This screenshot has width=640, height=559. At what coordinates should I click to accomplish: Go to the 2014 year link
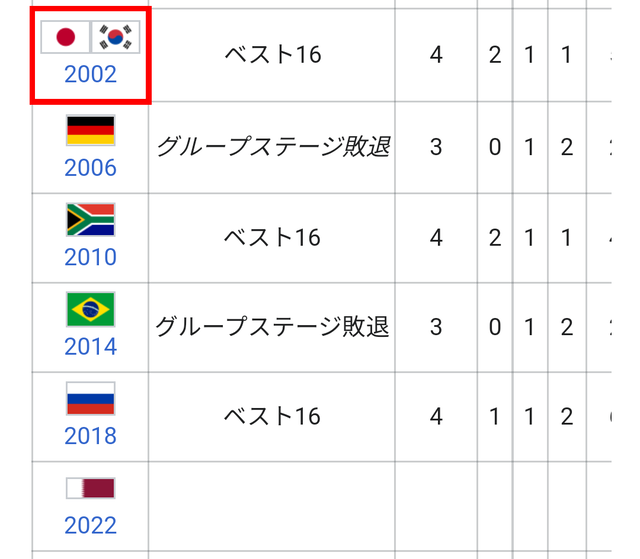[x=91, y=347]
